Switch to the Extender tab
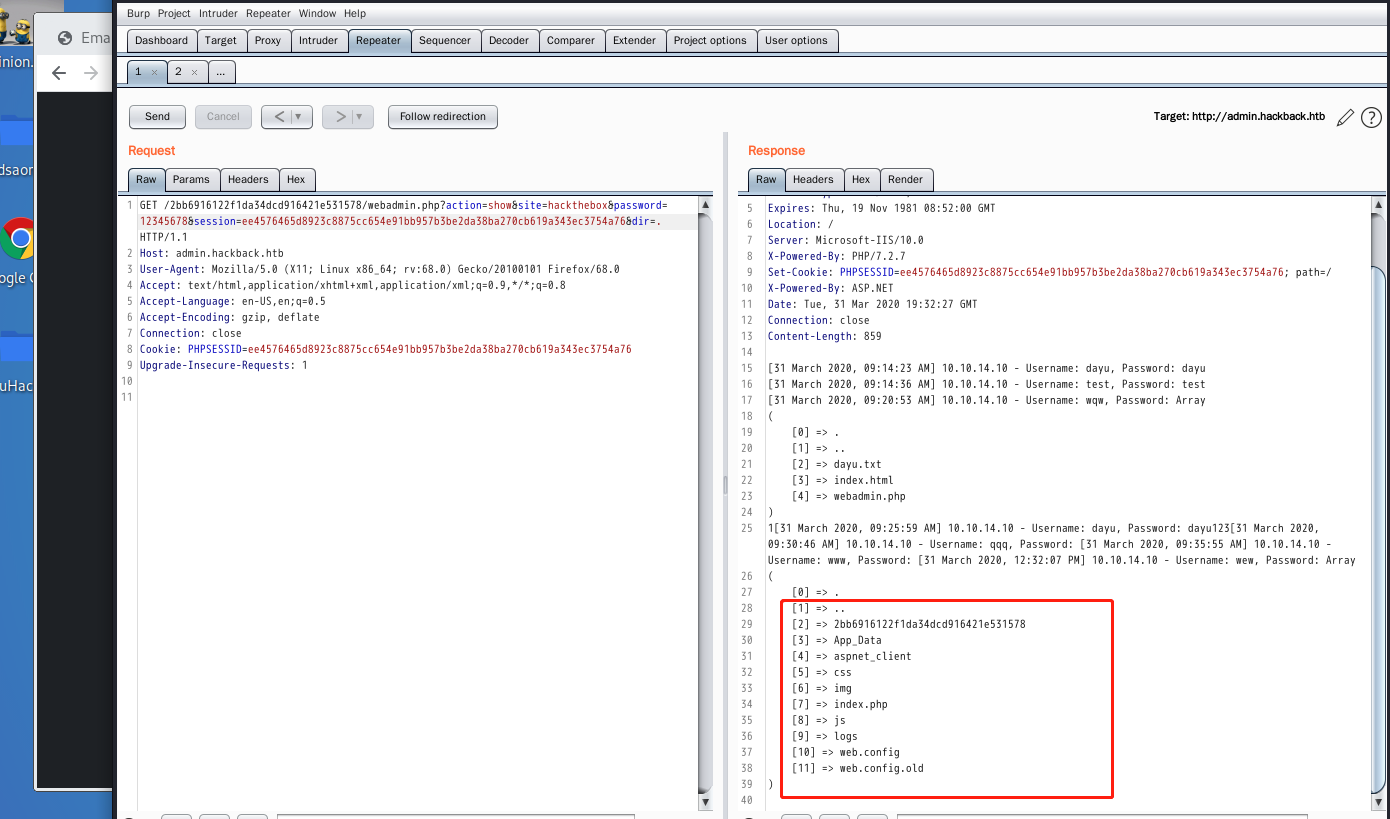Screen dimensions: 1390x819 pyautogui.click(x=635, y=40)
